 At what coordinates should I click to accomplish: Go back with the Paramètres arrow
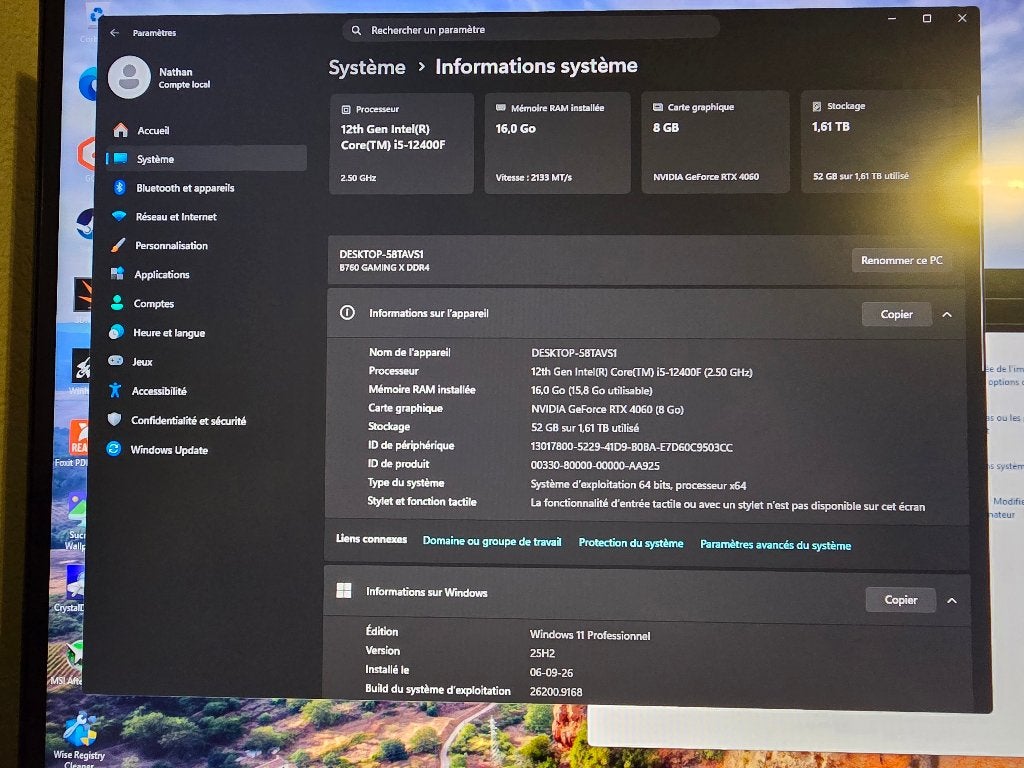[x=115, y=33]
